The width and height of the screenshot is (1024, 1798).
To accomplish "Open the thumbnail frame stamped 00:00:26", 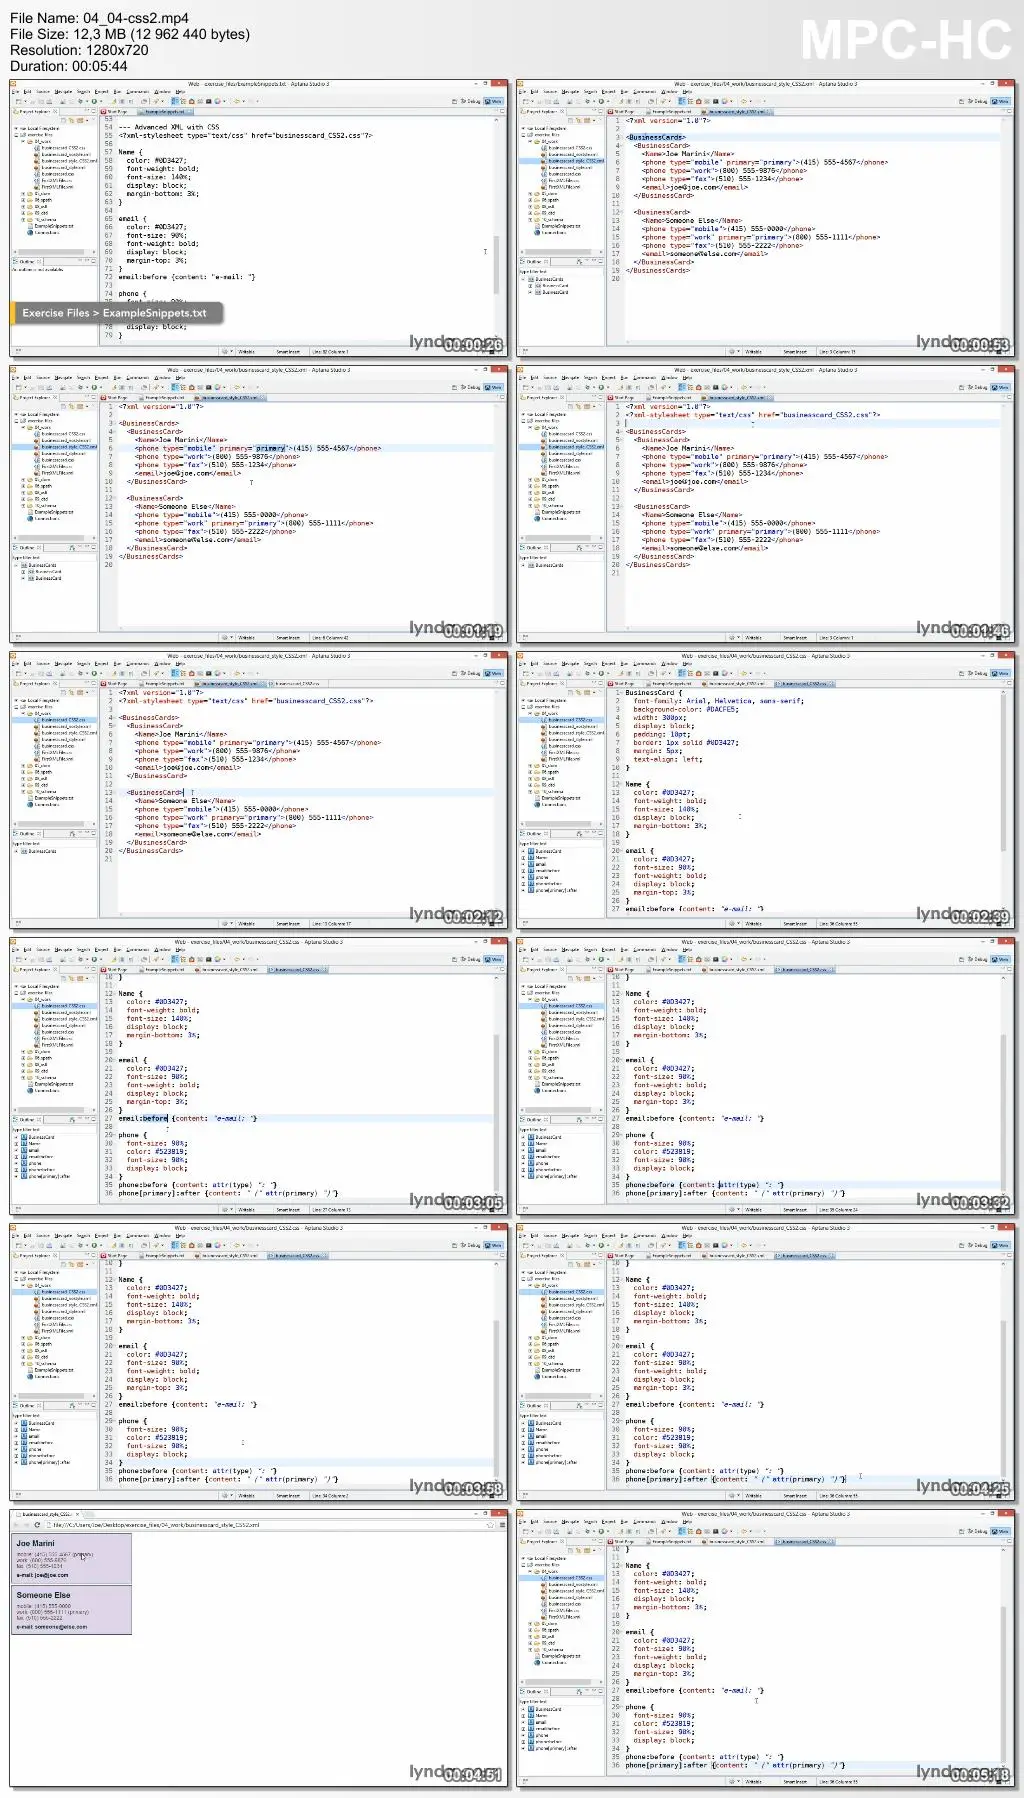I will tap(259, 218).
